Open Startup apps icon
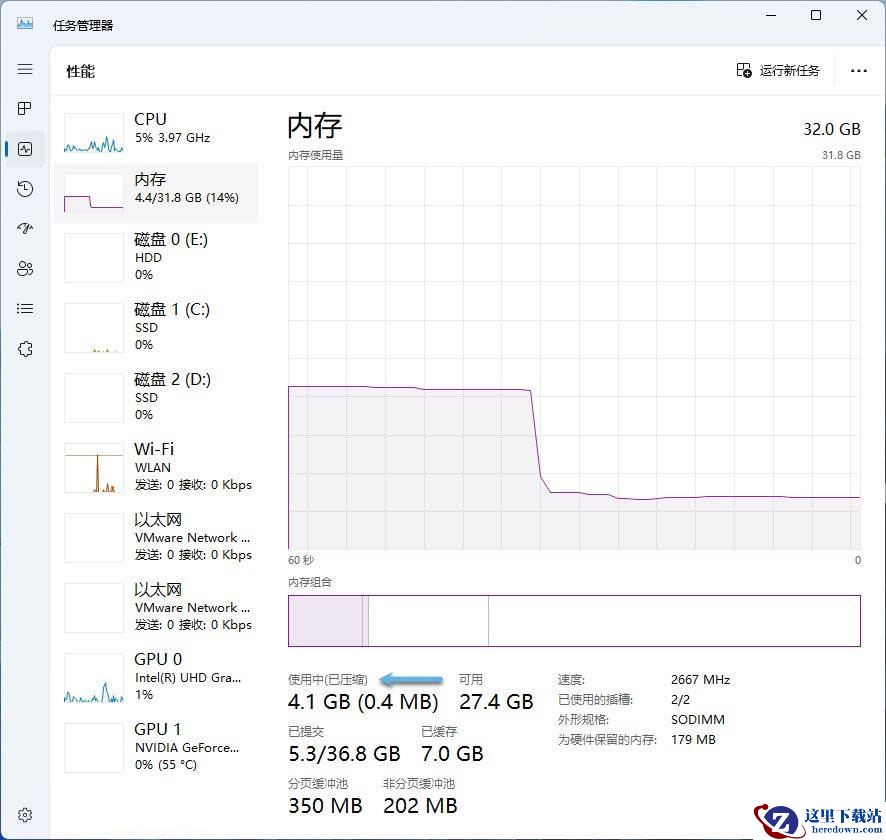 point(25,228)
